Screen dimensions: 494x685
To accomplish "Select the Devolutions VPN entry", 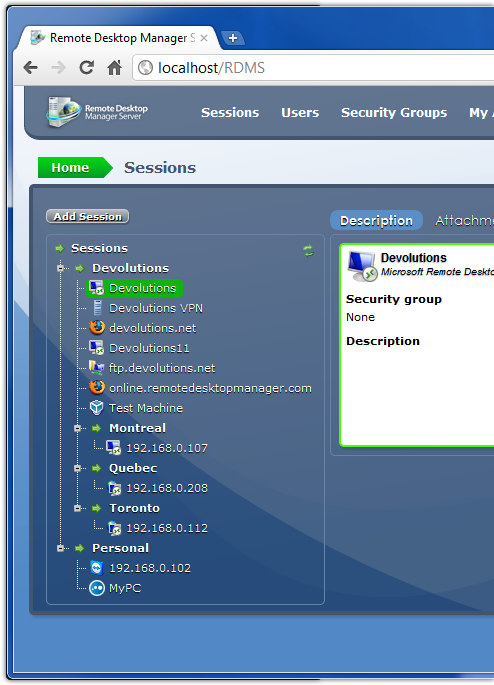I will pyautogui.click(x=156, y=308).
